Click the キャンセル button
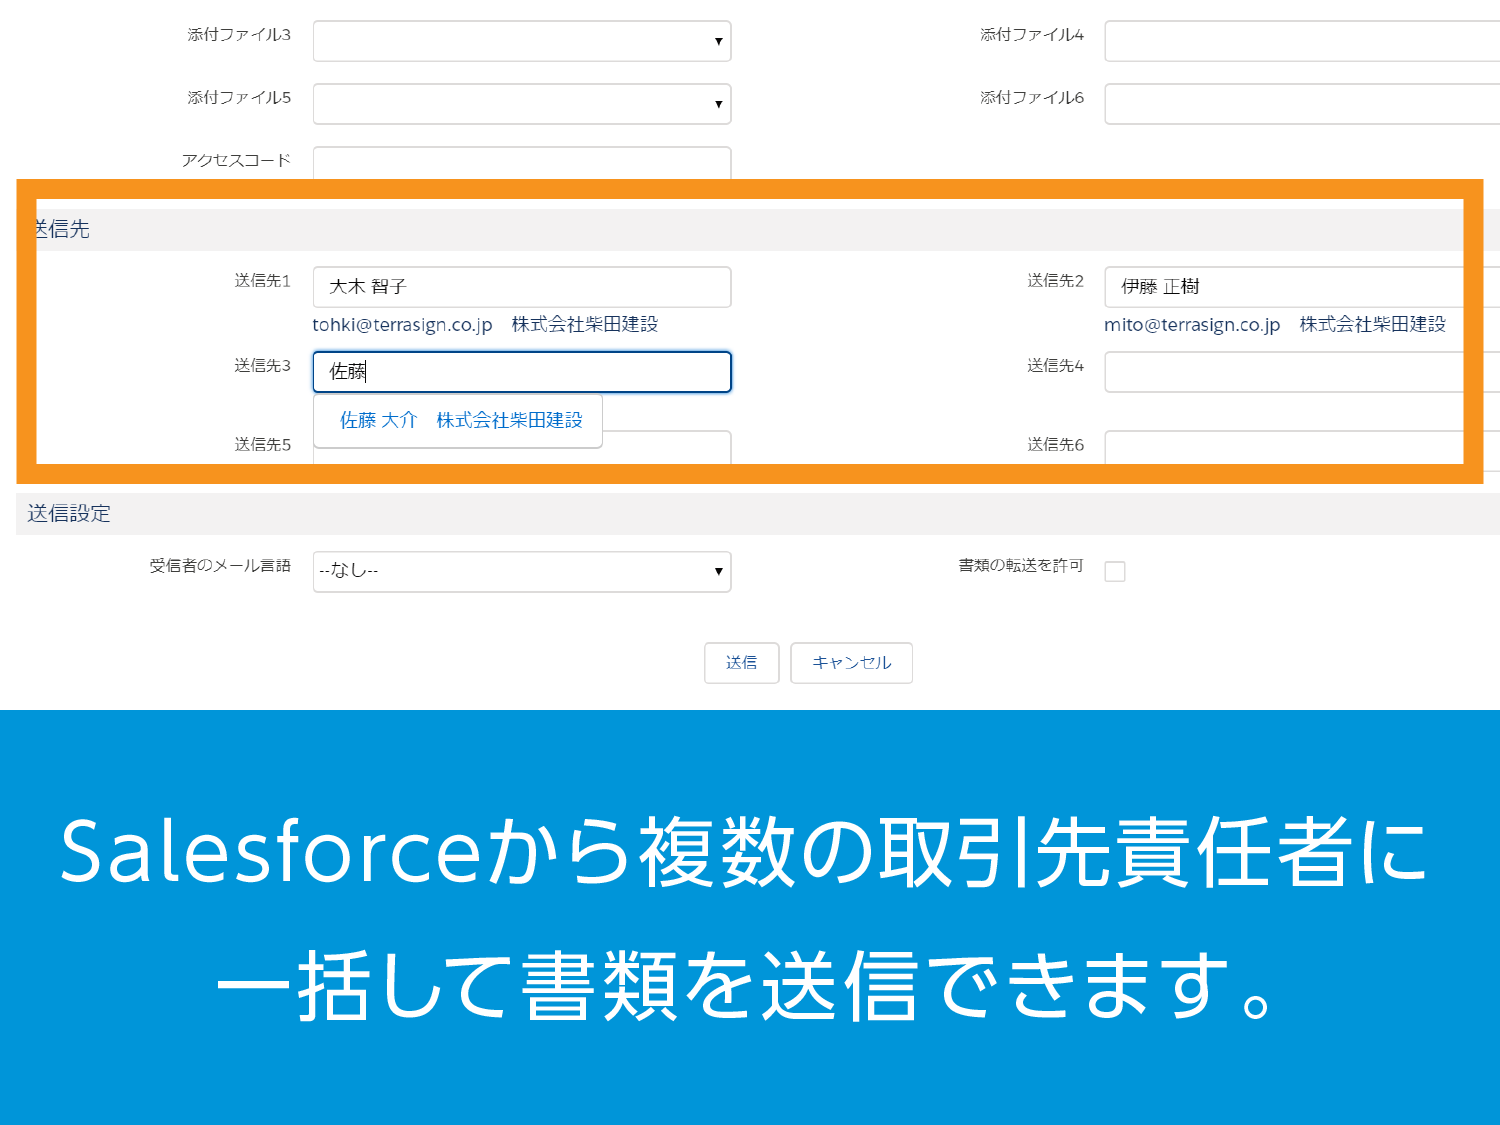Image resolution: width=1500 pixels, height=1125 pixels. tap(852, 663)
